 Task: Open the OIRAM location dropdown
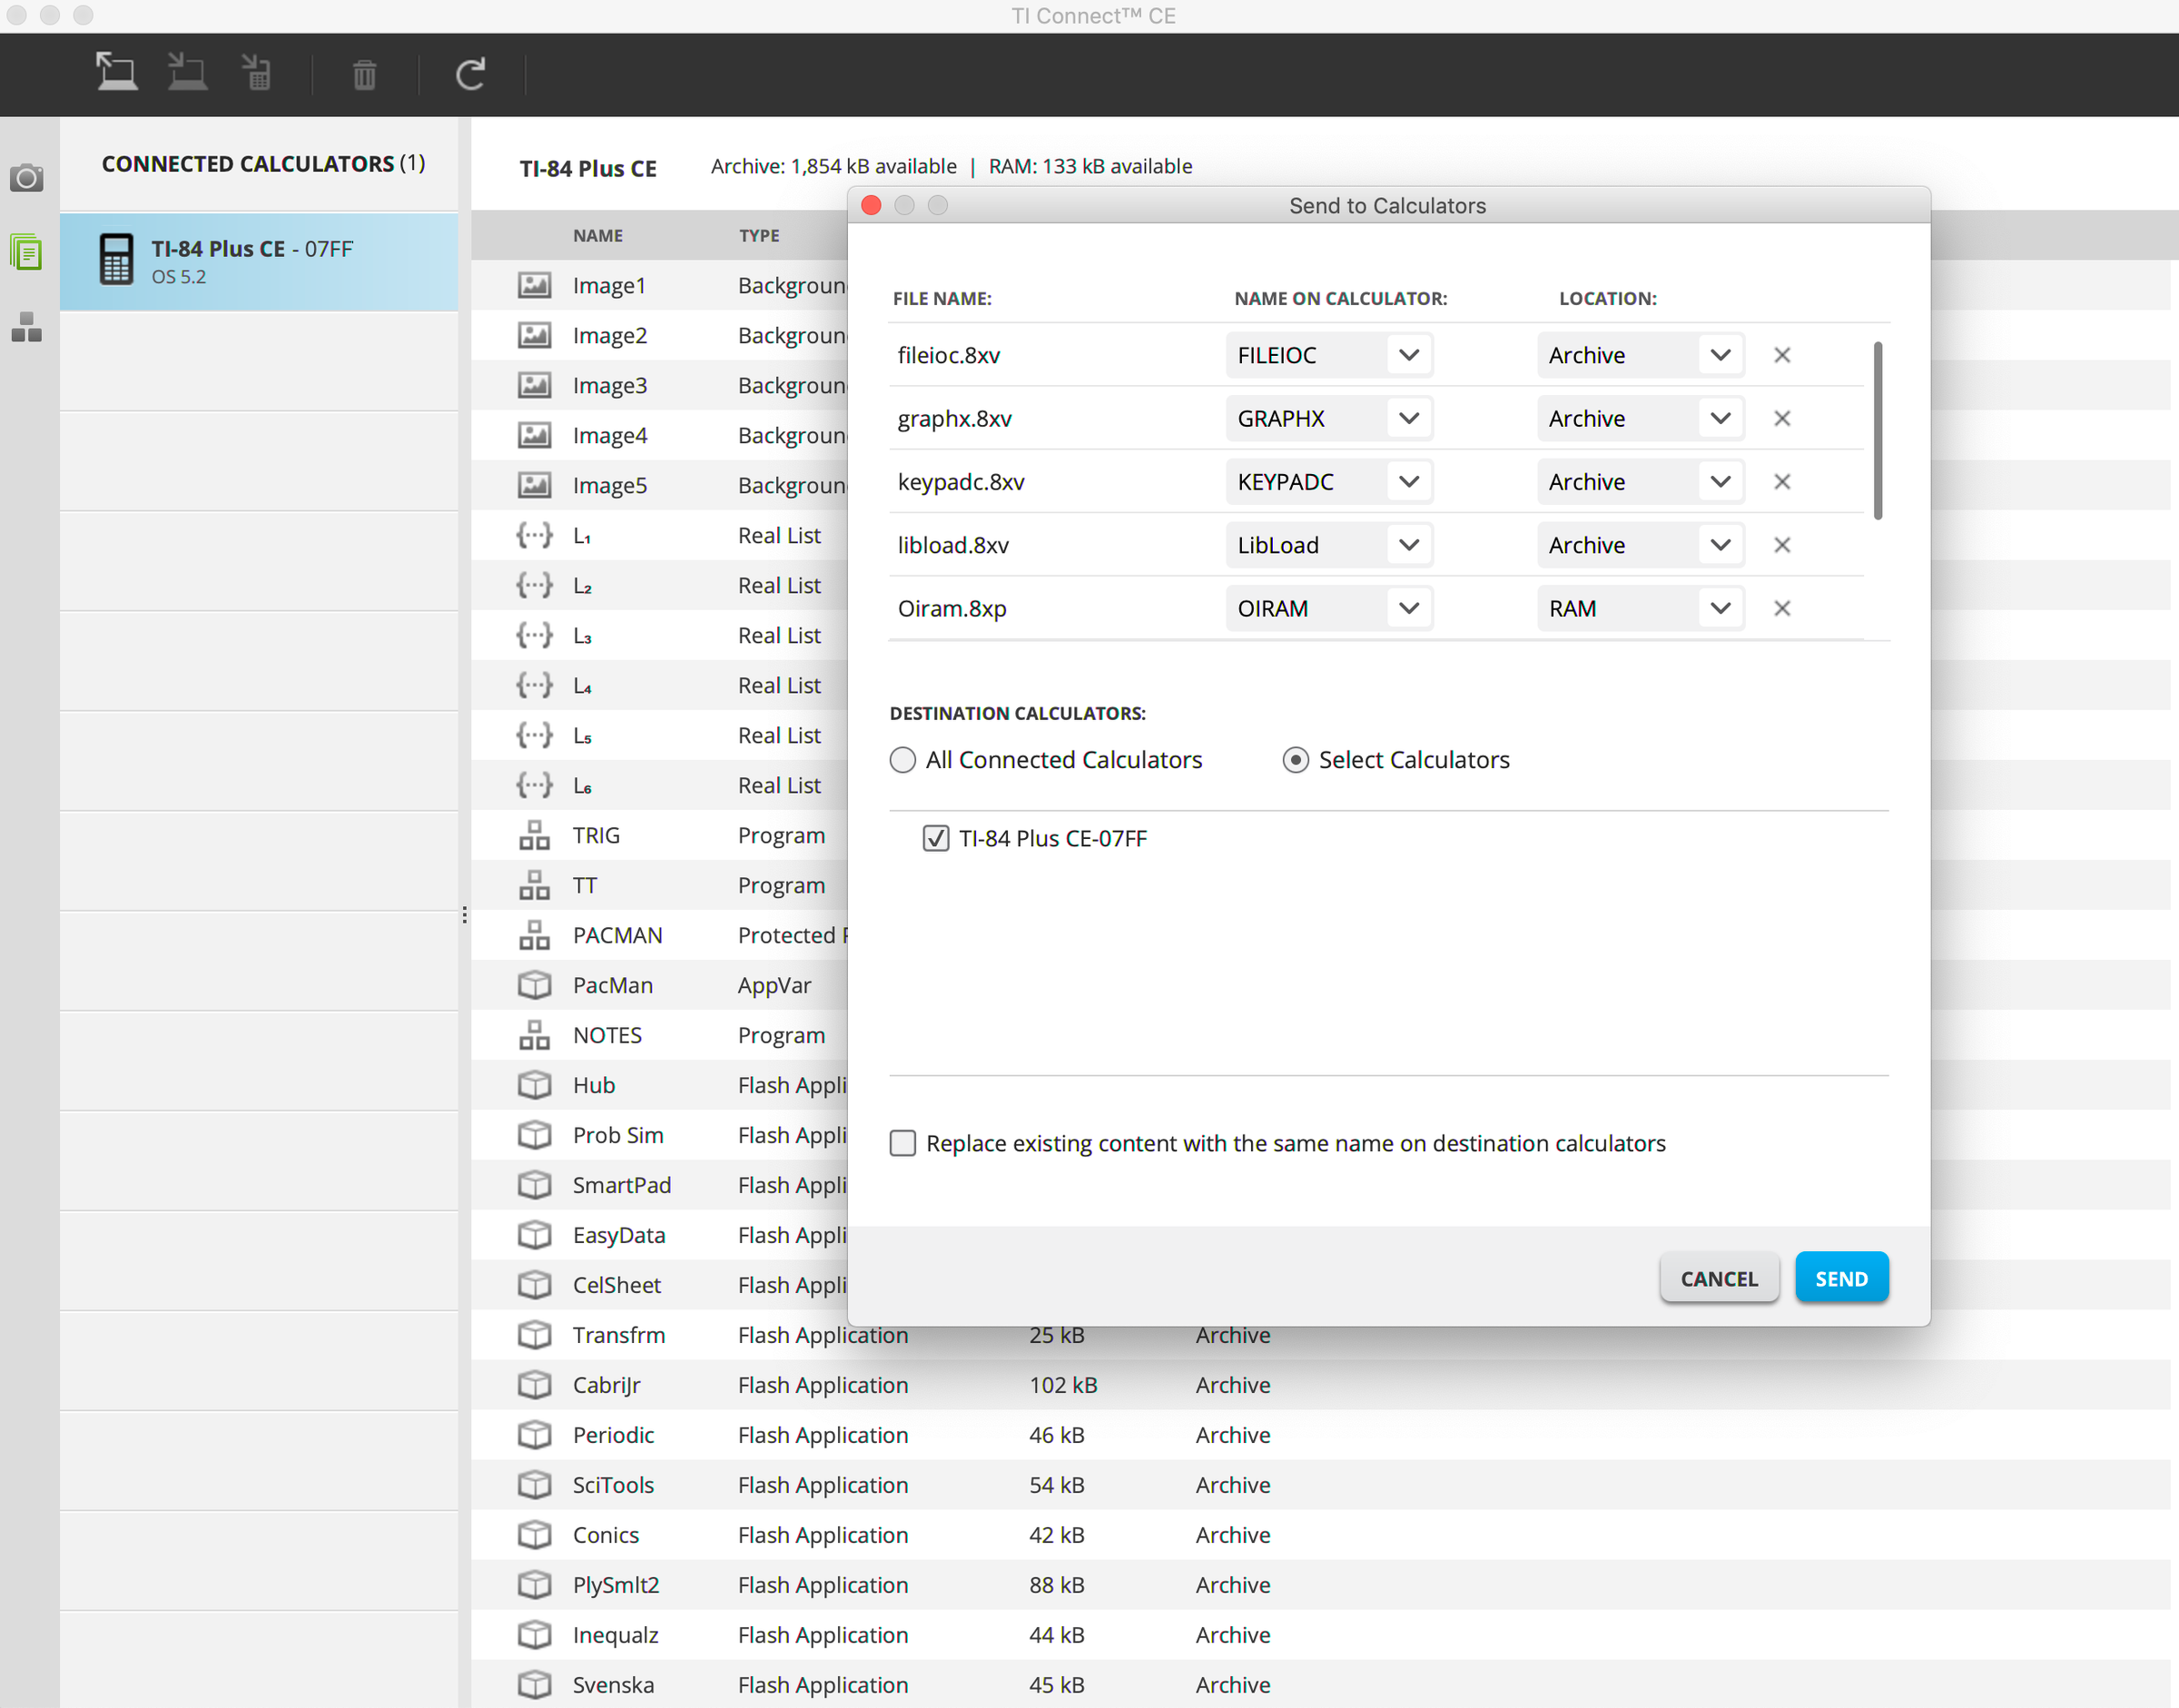[x=1719, y=608]
